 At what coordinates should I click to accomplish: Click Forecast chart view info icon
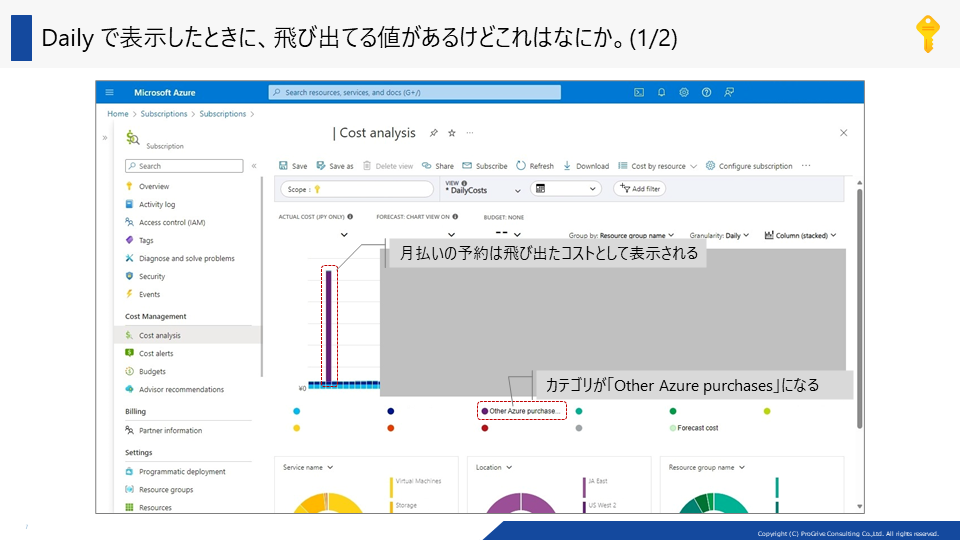pyautogui.click(x=455, y=217)
